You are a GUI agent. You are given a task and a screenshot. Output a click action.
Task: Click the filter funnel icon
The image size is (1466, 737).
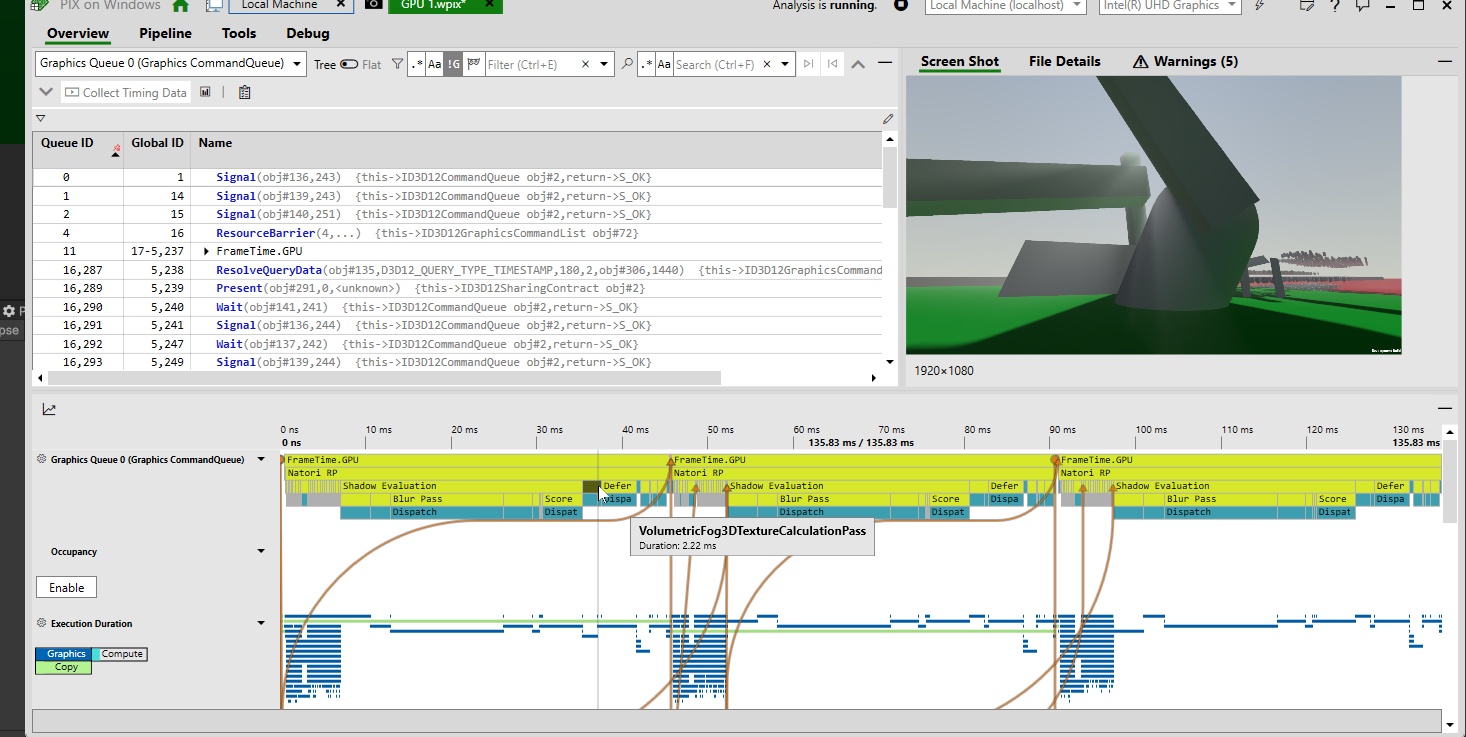(x=397, y=64)
